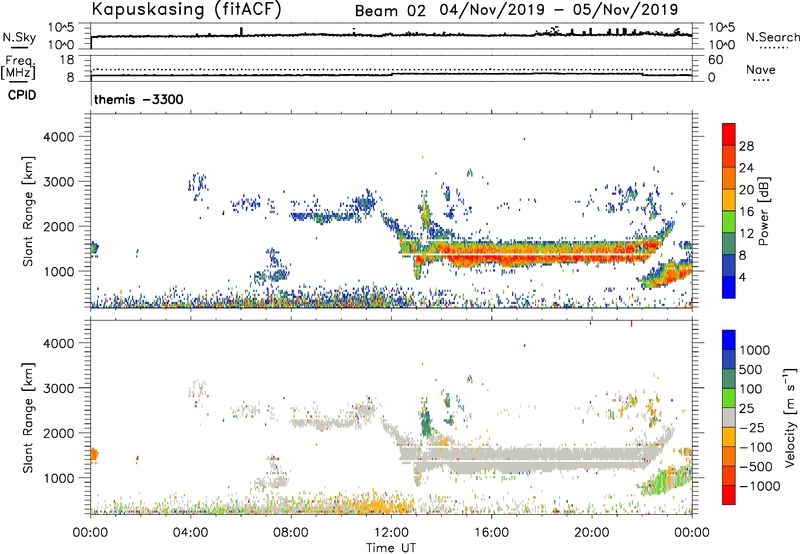Click the date range 04/Nov/2019 – 05/Nov/2019
The height and width of the screenshot is (554, 800).
[559, 10]
